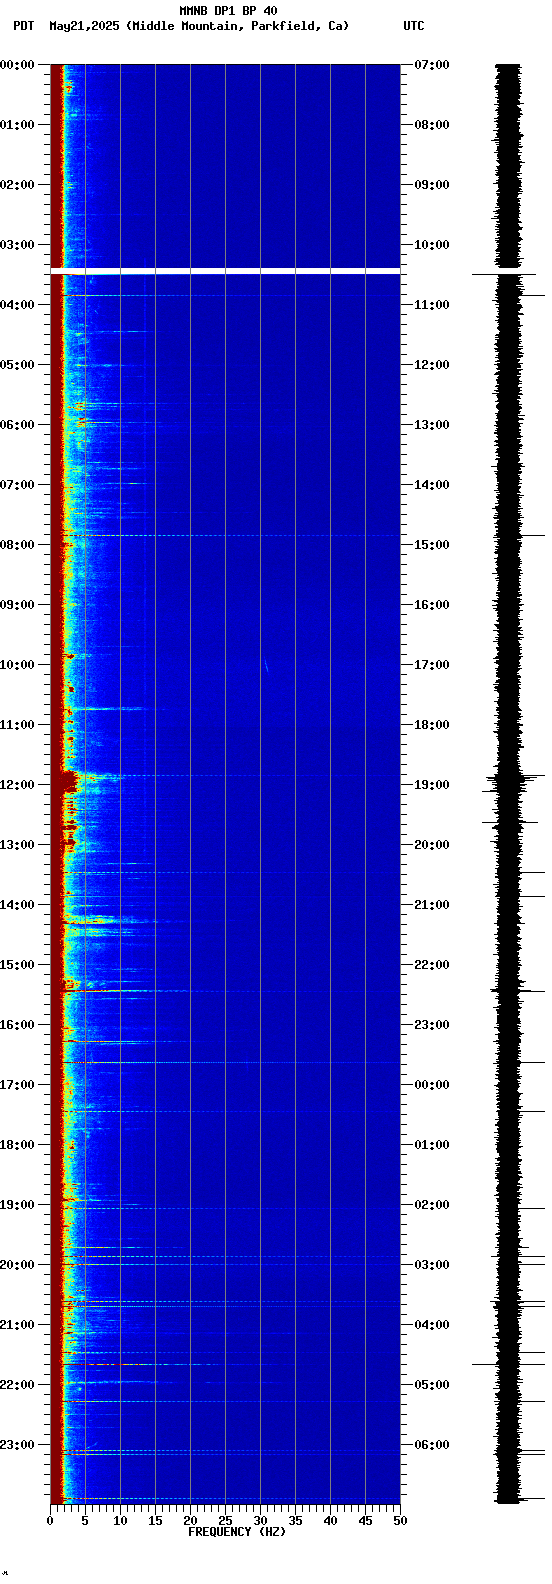Click the 15:00 label on the UTC axis
552x1584 pixels.
point(432,545)
